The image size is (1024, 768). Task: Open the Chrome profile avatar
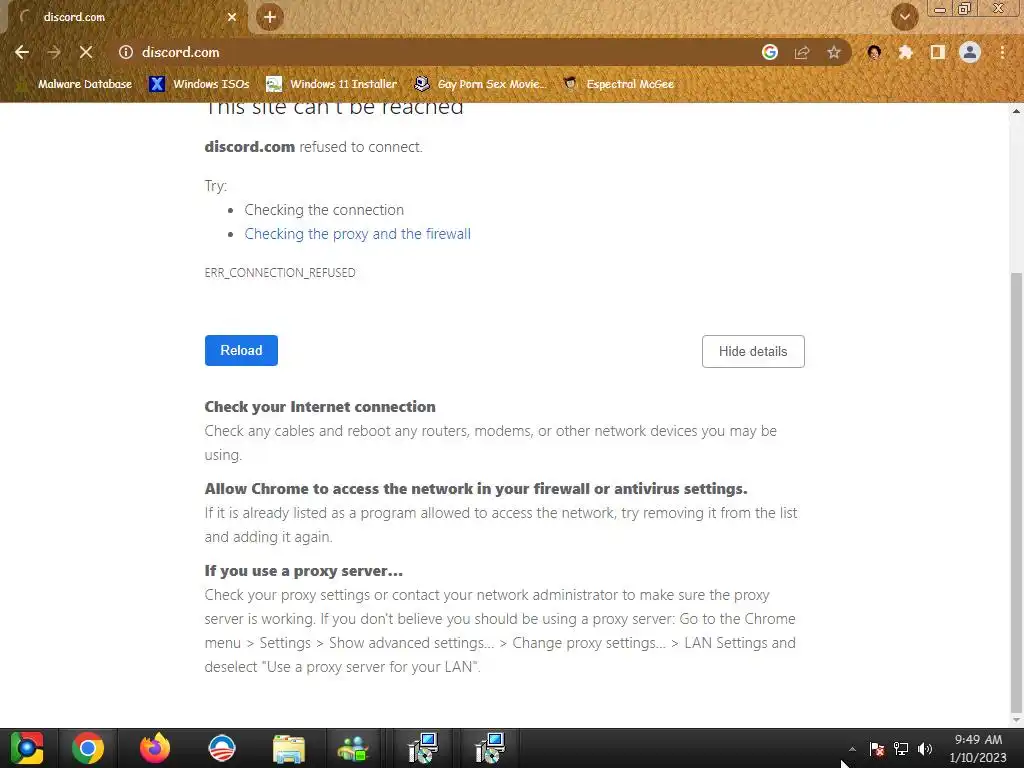coord(970,52)
